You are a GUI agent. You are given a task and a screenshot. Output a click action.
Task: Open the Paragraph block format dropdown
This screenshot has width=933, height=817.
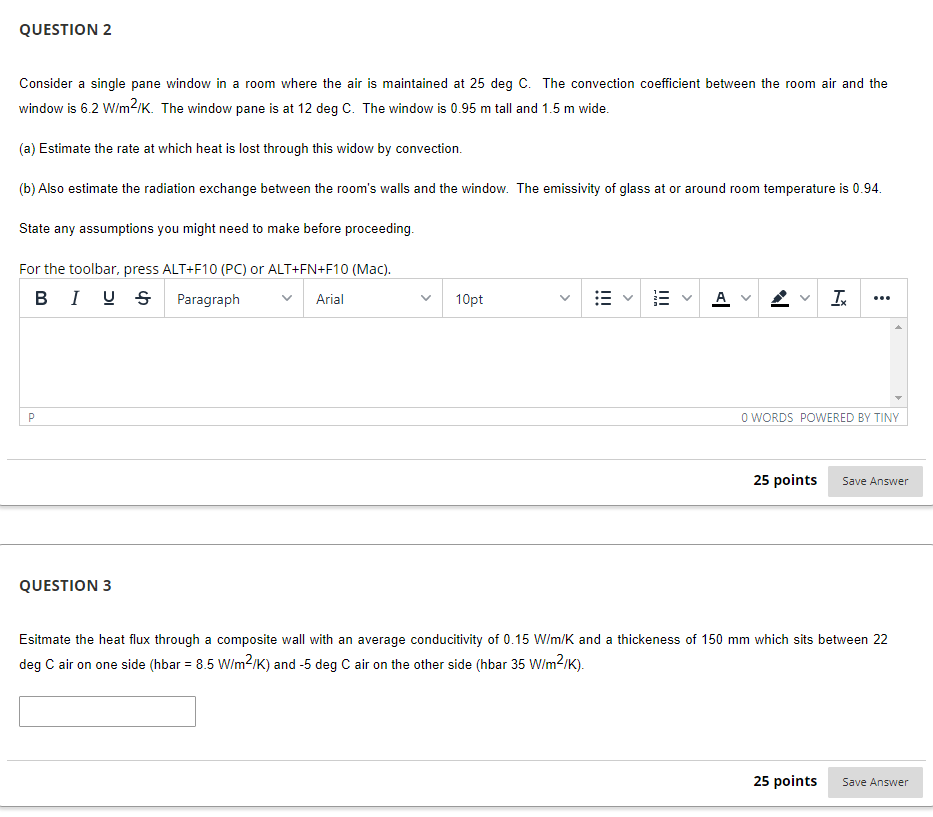coord(234,299)
